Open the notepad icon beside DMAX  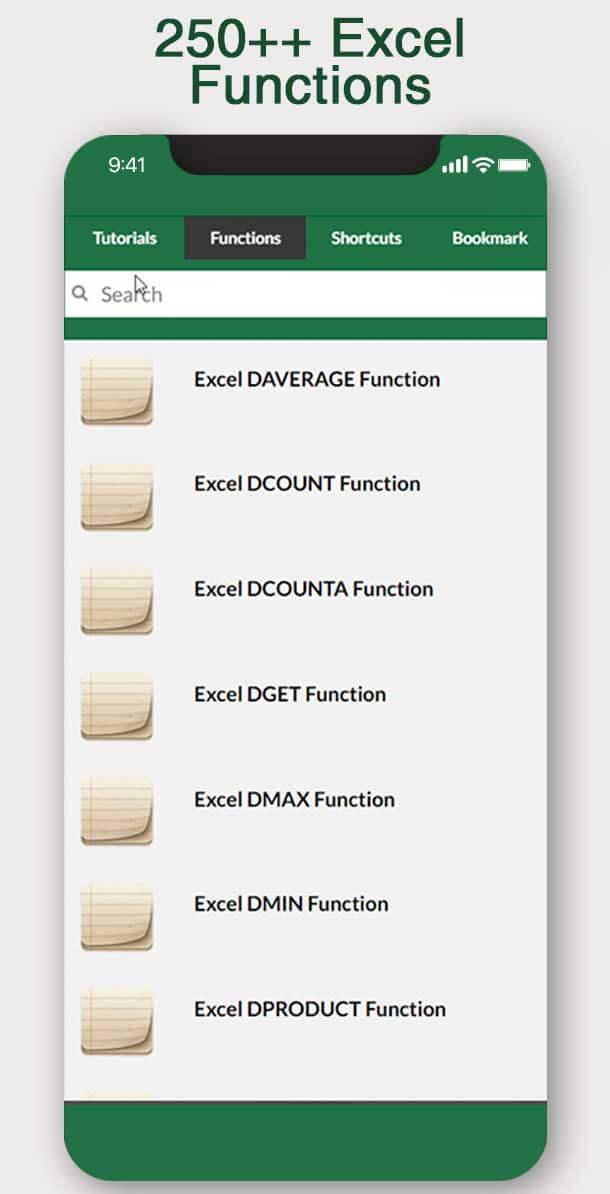coord(117,811)
